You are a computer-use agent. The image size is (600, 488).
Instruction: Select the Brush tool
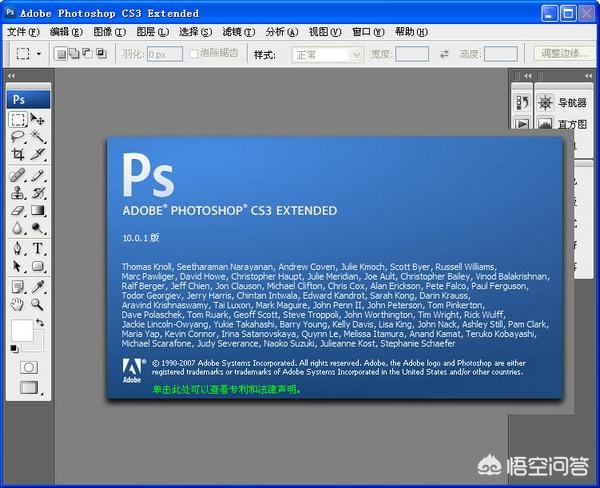pyautogui.click(x=38, y=176)
